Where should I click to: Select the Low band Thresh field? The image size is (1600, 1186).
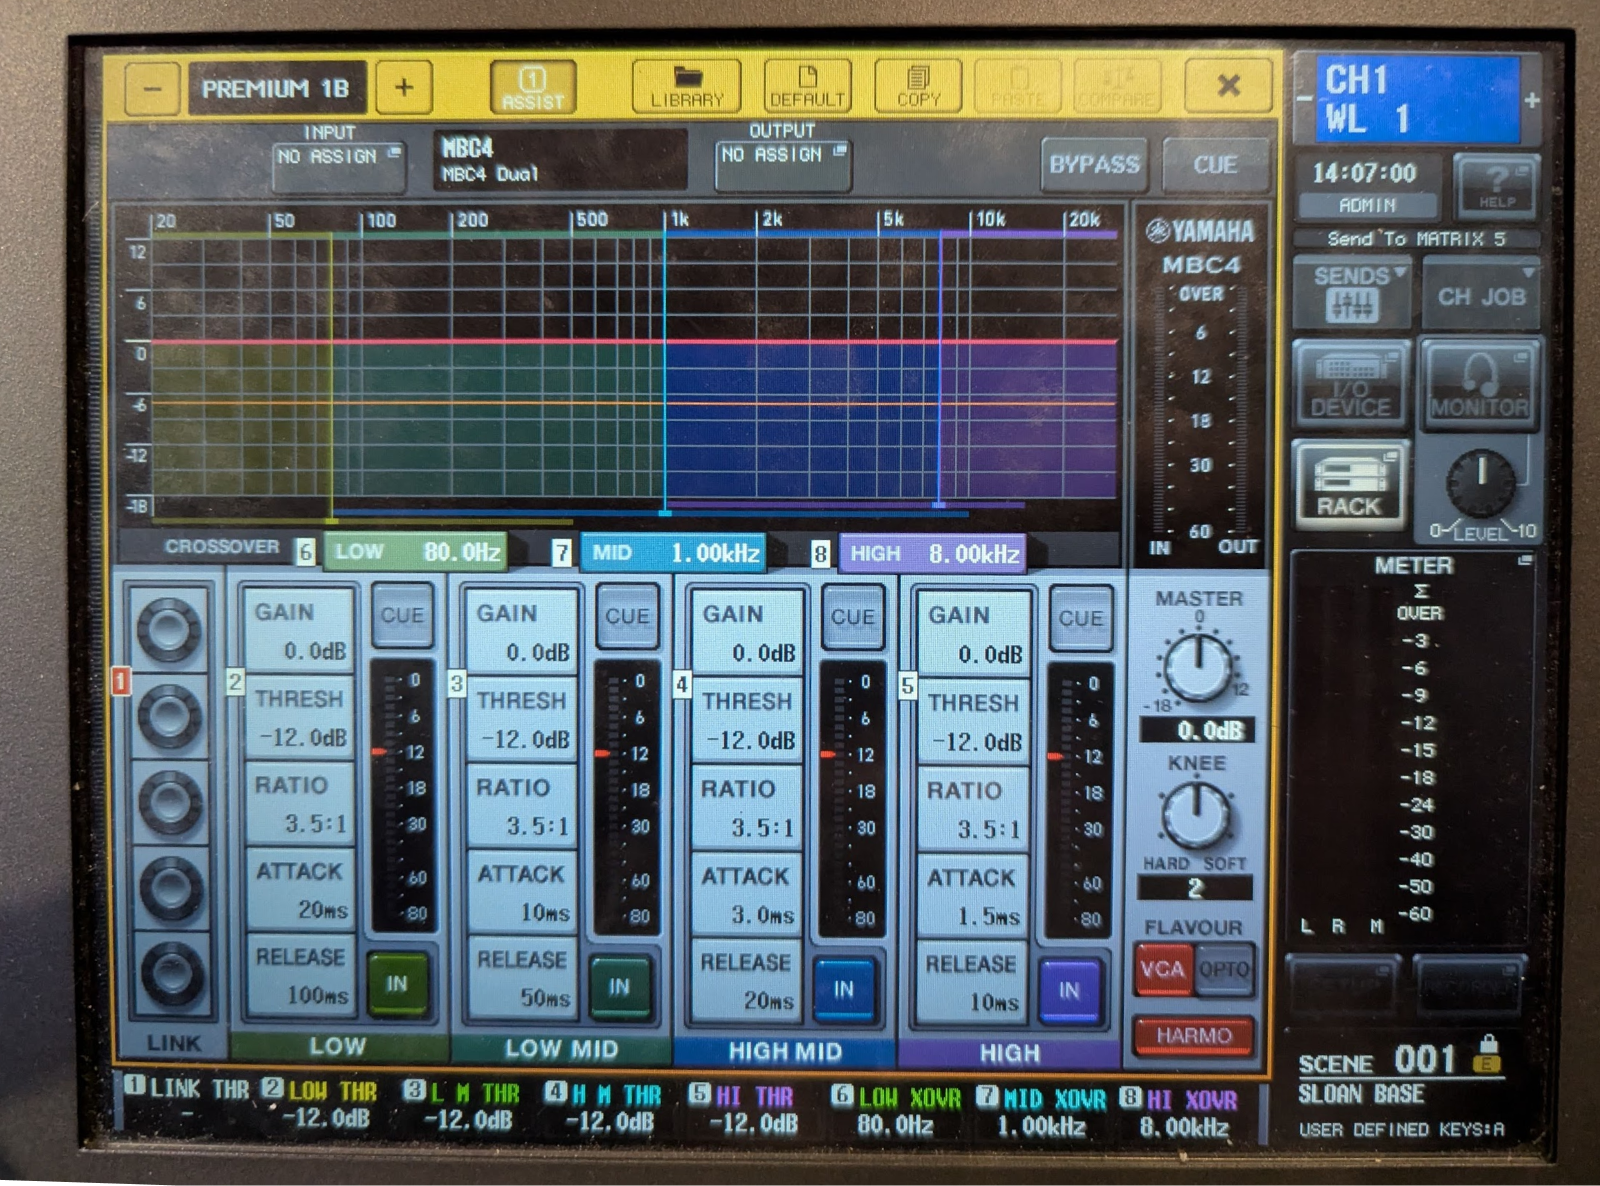point(299,716)
